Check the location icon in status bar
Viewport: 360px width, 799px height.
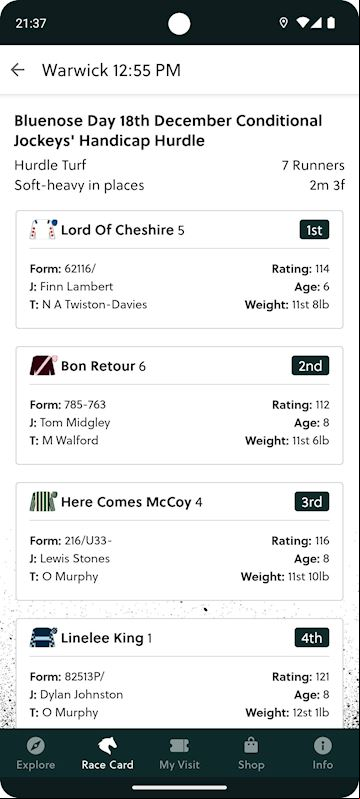tap(284, 23)
